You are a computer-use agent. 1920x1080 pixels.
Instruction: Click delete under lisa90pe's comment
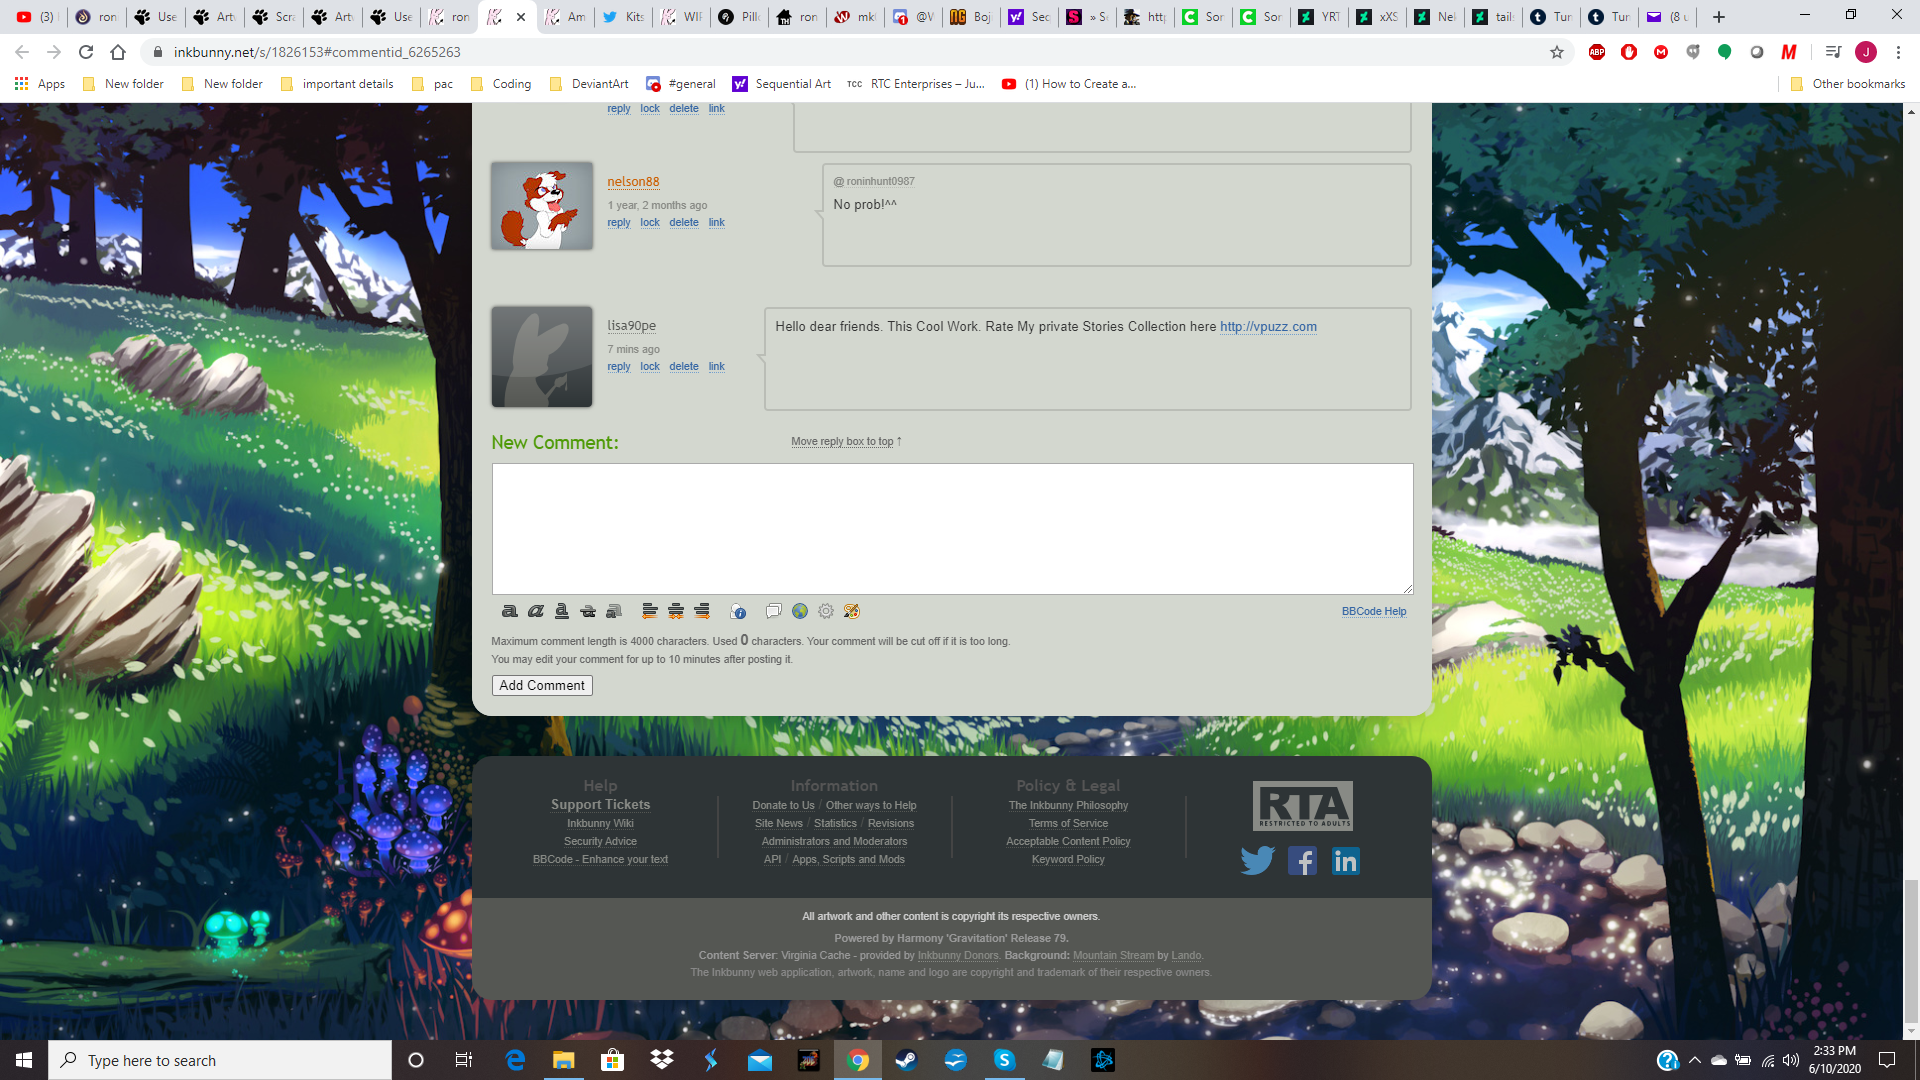point(684,367)
